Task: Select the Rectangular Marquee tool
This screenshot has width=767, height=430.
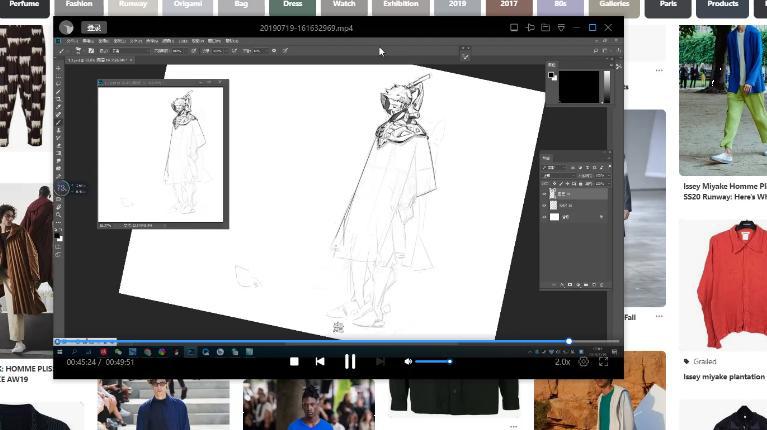Action: coord(59,76)
